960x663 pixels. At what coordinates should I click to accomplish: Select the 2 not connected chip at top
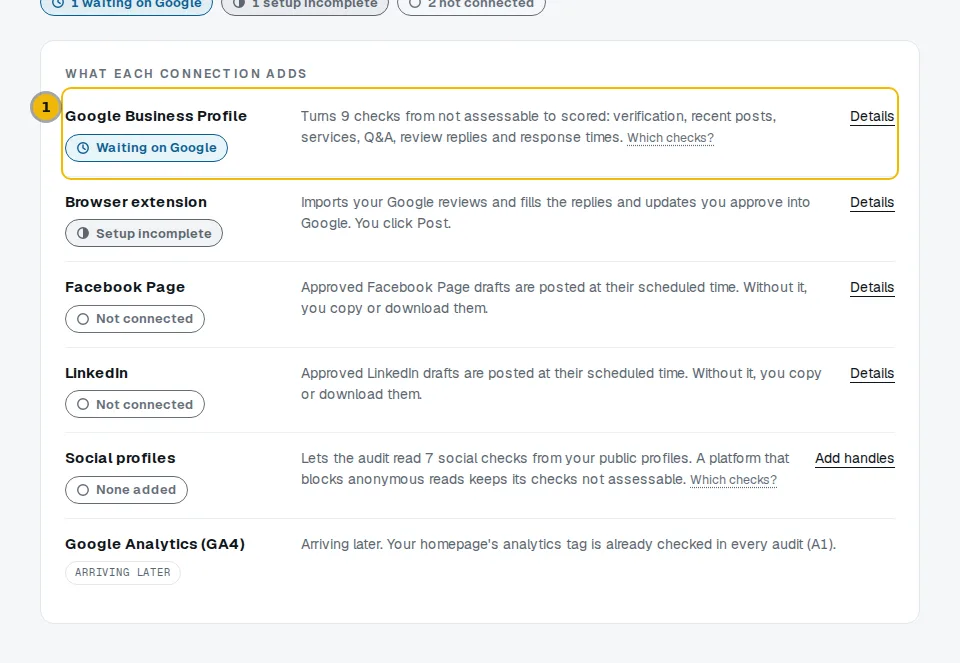click(x=471, y=4)
